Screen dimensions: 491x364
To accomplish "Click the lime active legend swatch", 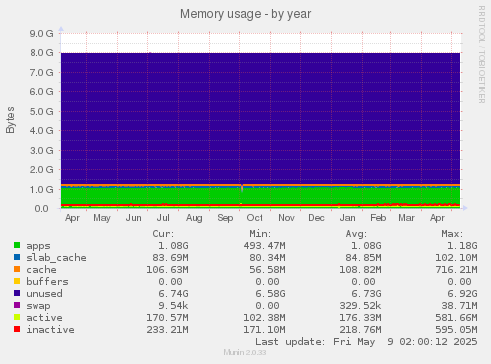I will pyautogui.click(x=17, y=317).
